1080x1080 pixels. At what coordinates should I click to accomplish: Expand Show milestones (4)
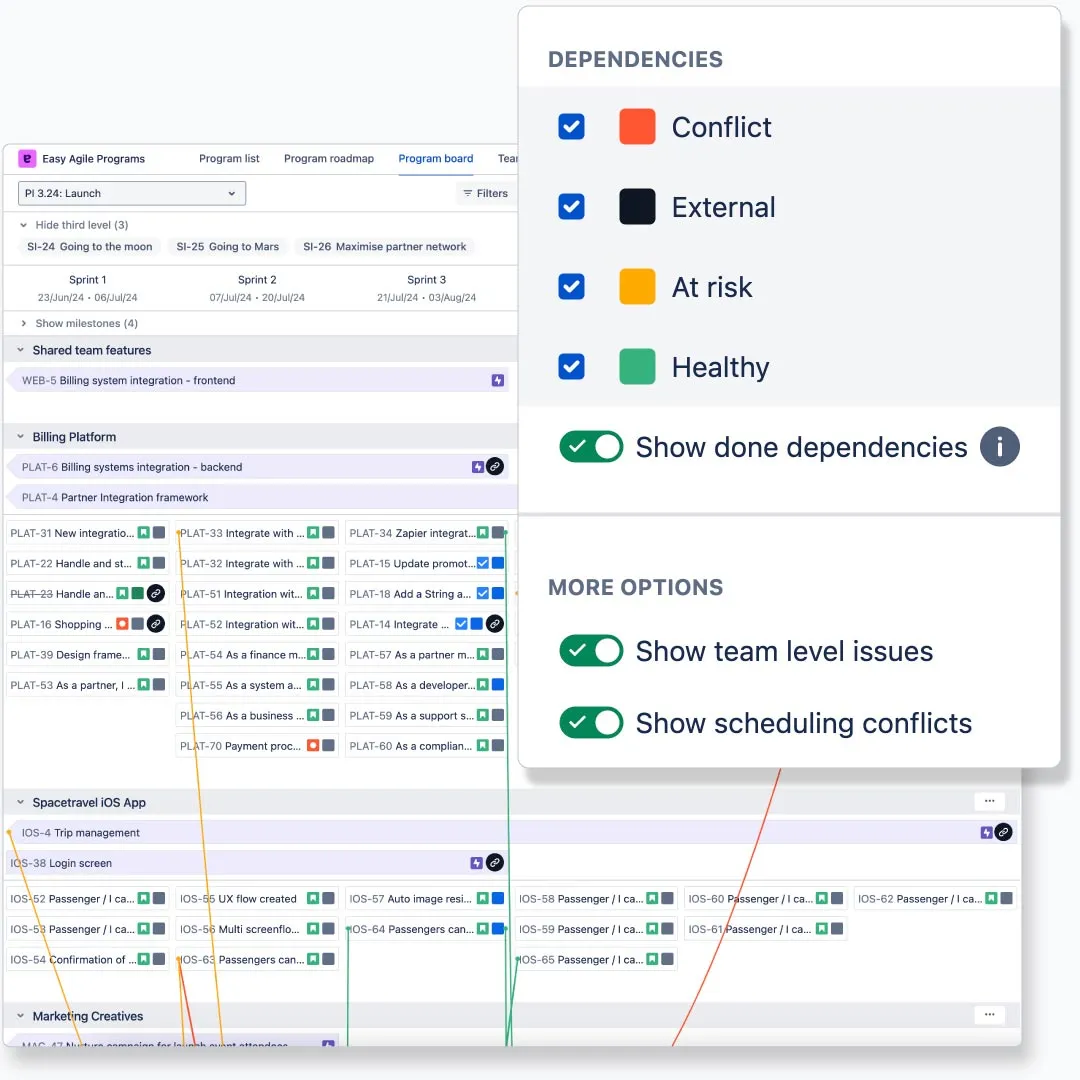[x=23, y=323]
